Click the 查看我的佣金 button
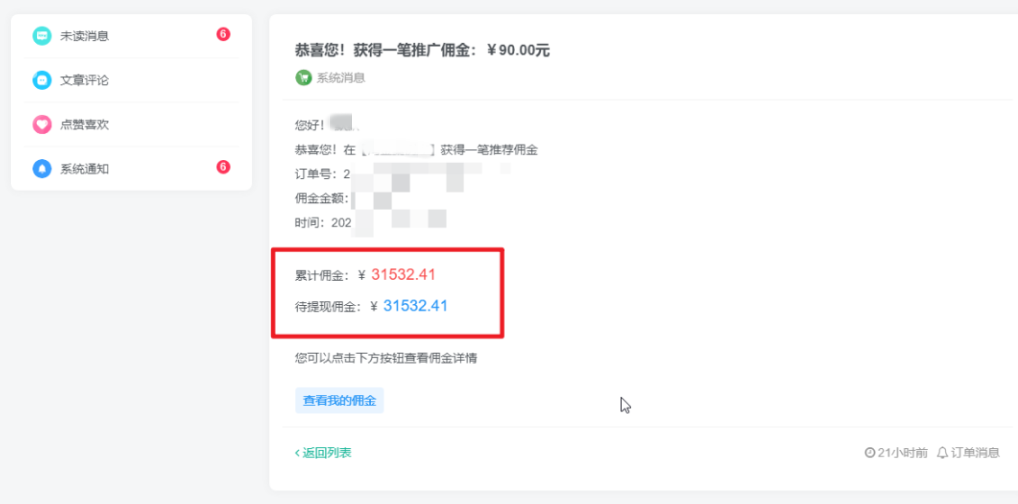 [x=340, y=401]
